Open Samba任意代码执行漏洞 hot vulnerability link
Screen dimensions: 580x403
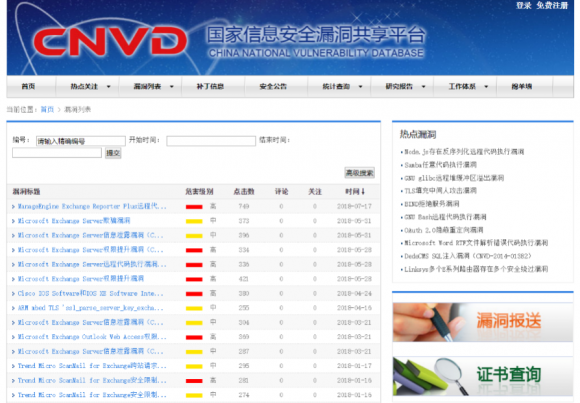pos(440,165)
